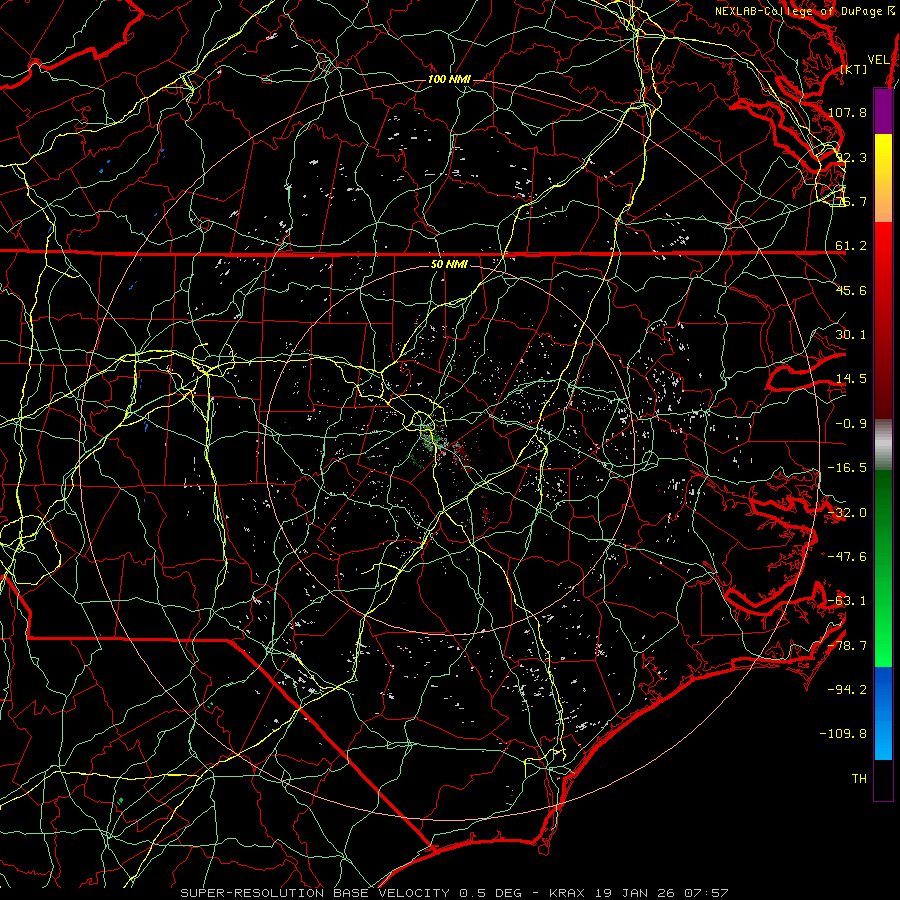The height and width of the screenshot is (900, 900).
Task: Pick the purple segment of the velocity scale
Action: point(883,111)
